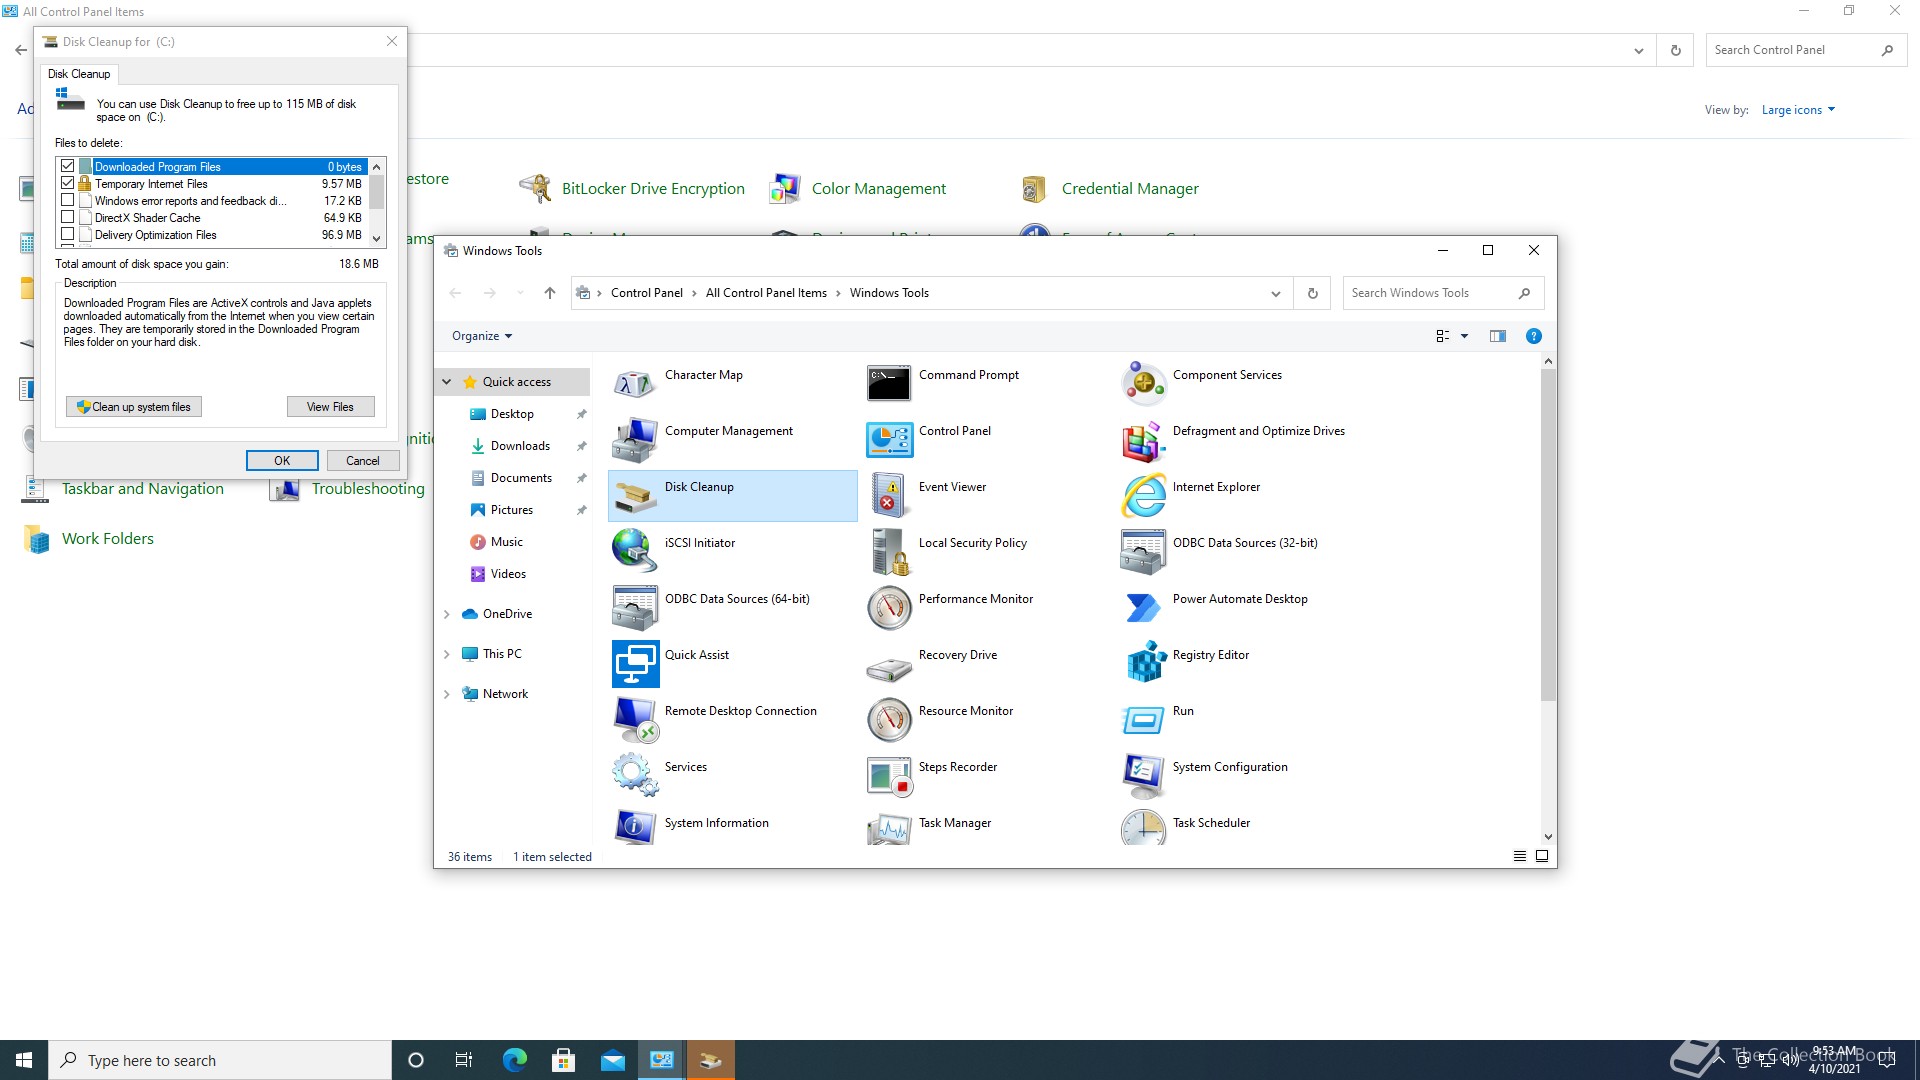Refresh the Windows Tools folder
The image size is (1920, 1080).
(x=1312, y=293)
